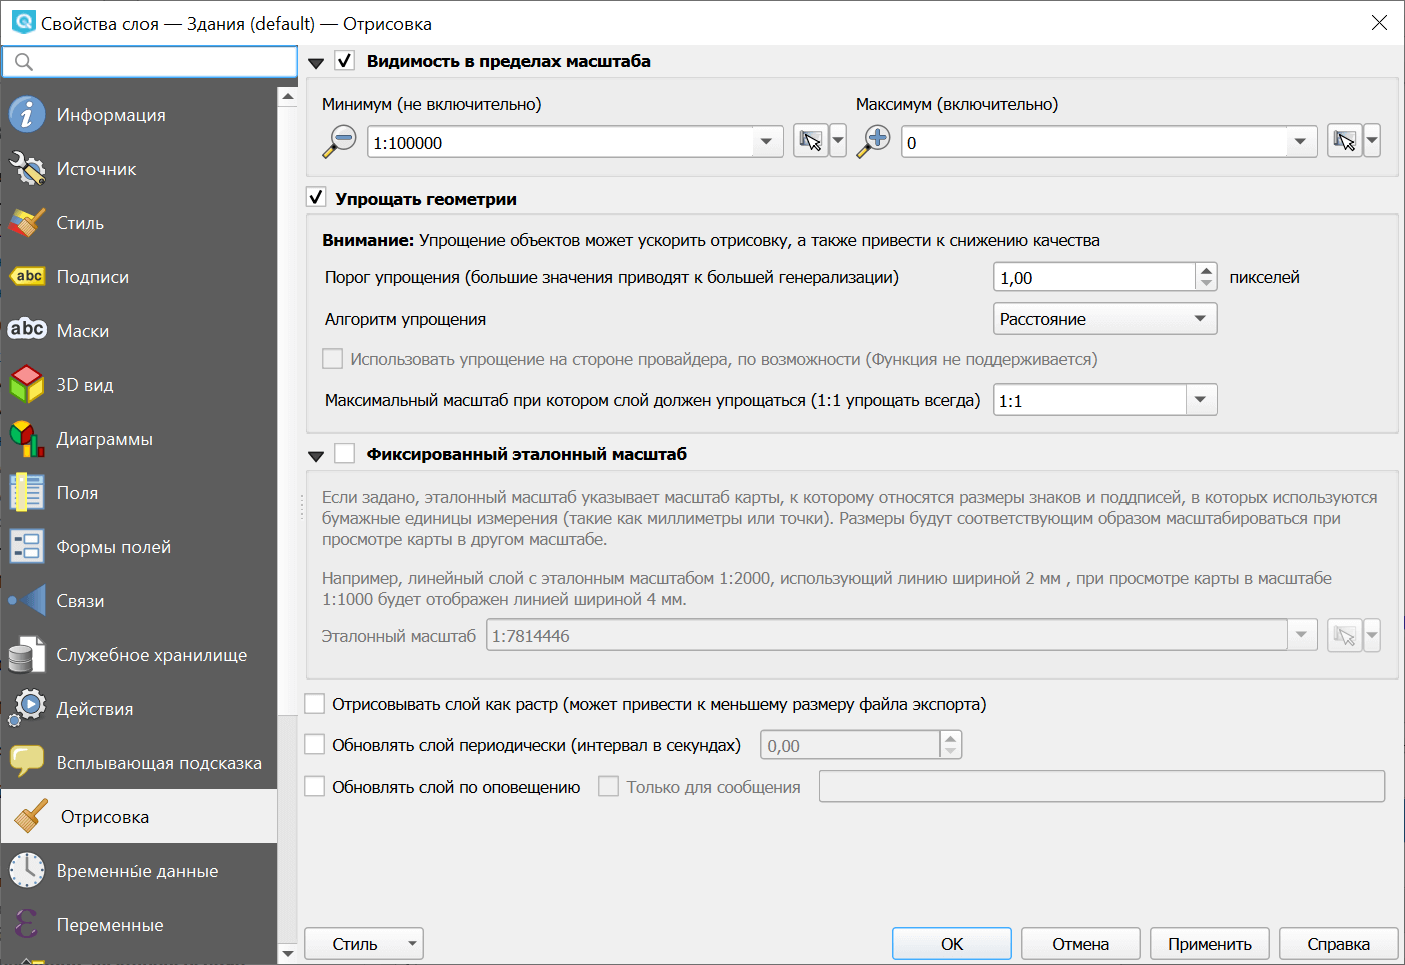Open the Источник section via wrench icon
The image size is (1405, 965).
pyautogui.click(x=27, y=169)
